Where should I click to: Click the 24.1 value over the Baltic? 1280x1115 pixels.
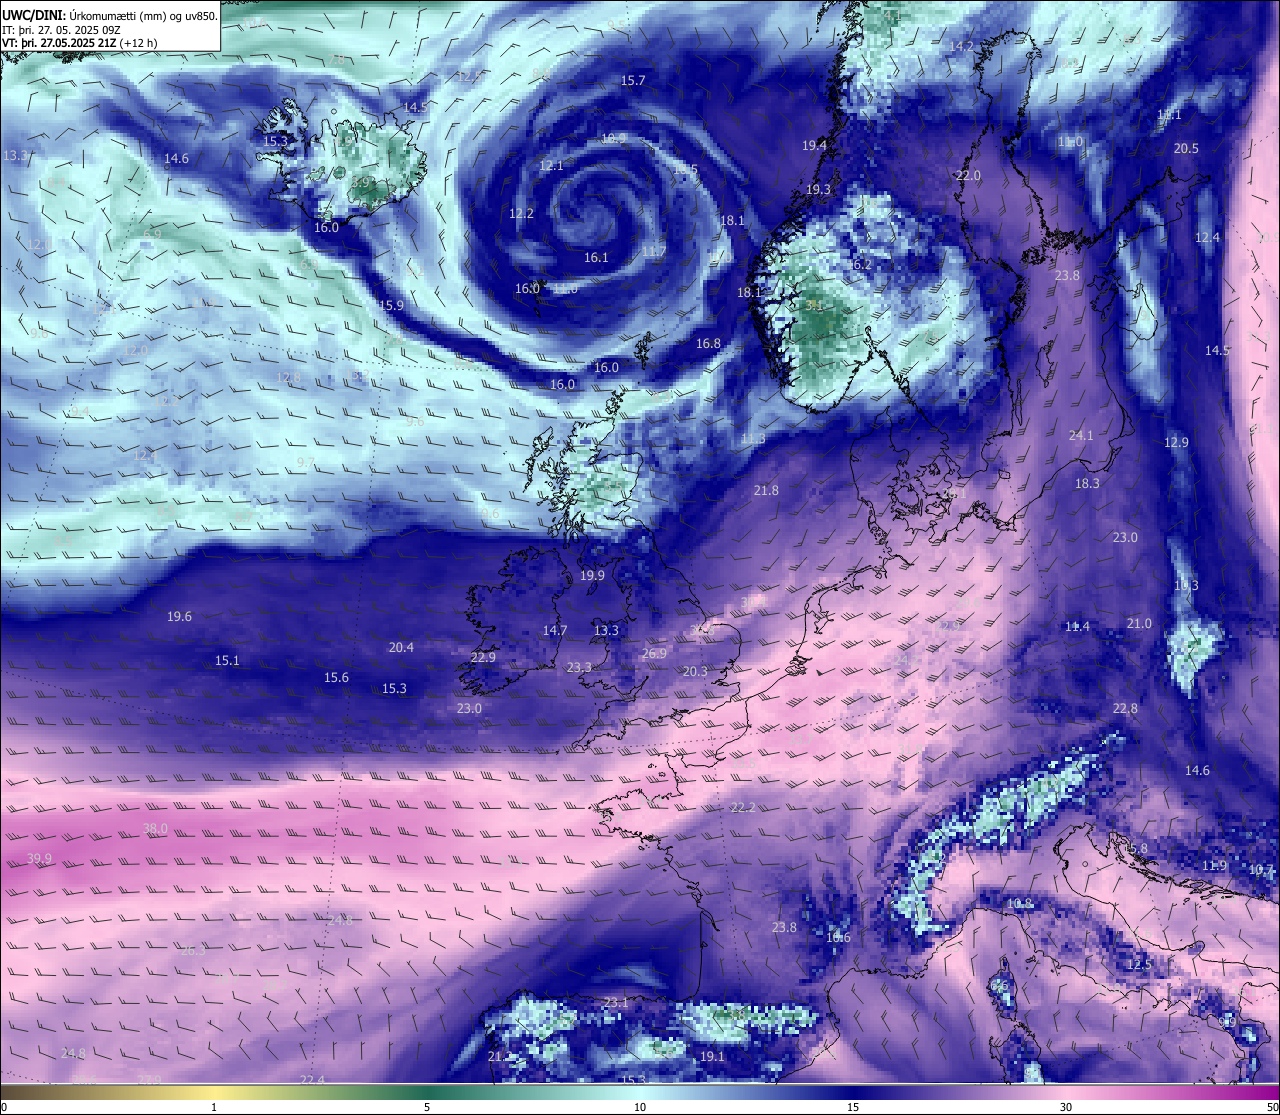[x=1081, y=435]
